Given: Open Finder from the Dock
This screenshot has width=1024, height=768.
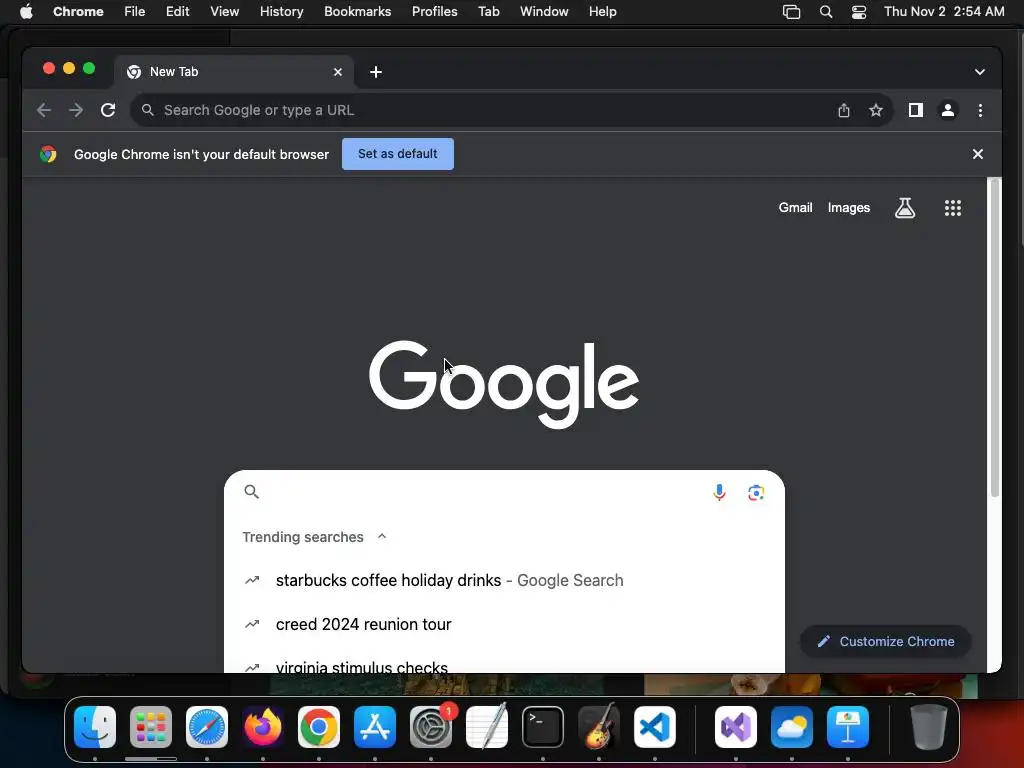Looking at the screenshot, I should (95, 727).
